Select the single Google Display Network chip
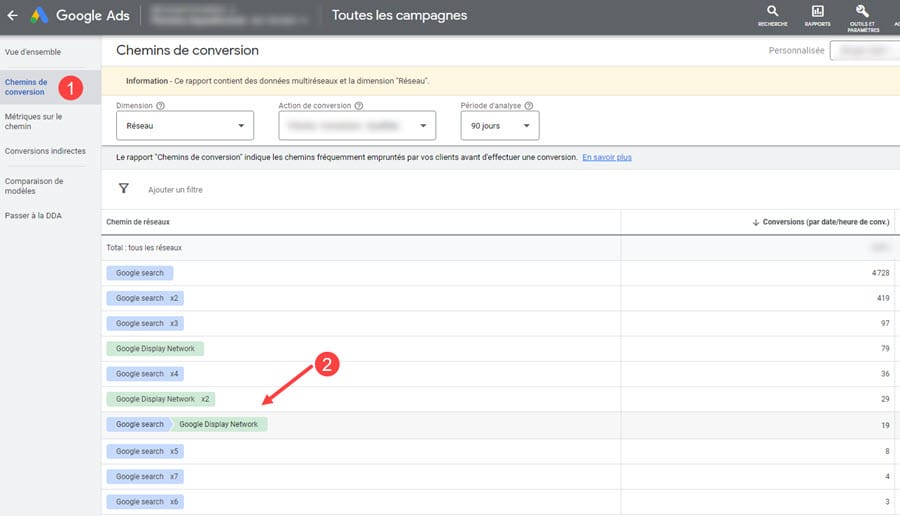900x516 pixels. coord(155,348)
